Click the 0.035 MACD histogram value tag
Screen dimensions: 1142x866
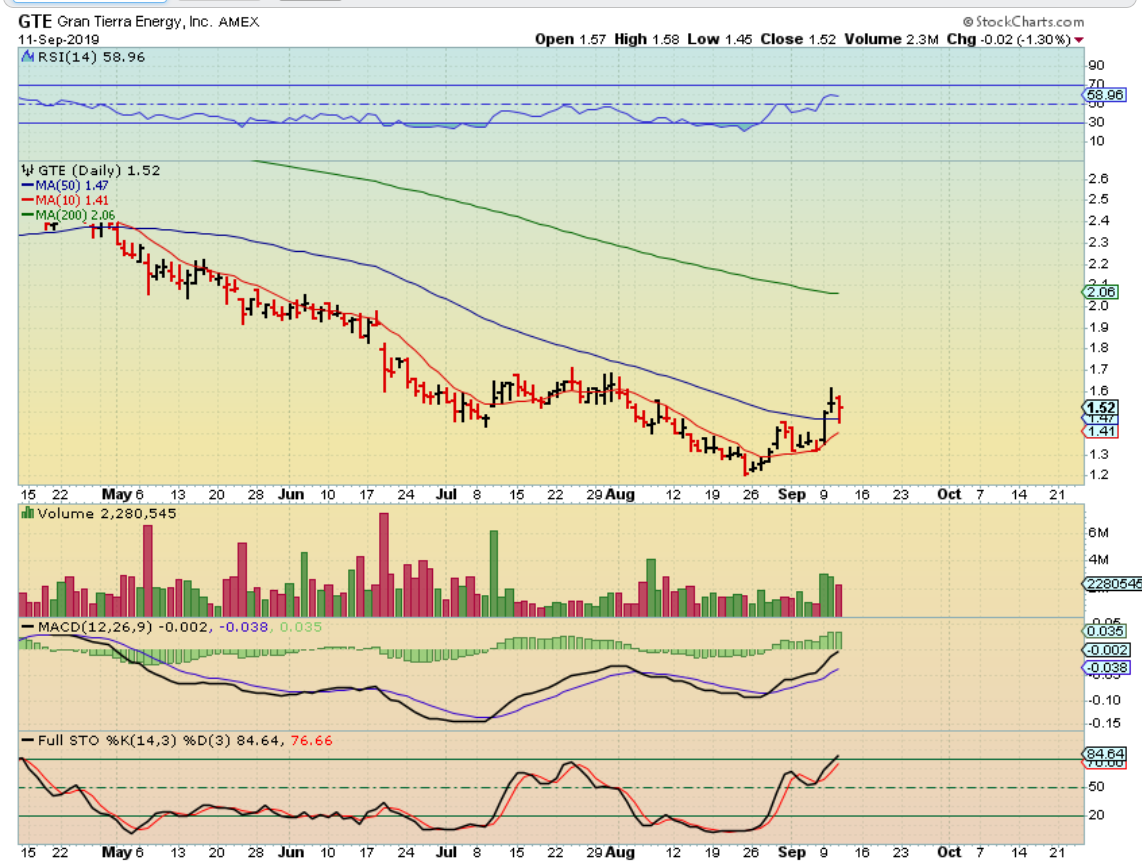pyautogui.click(x=1104, y=631)
